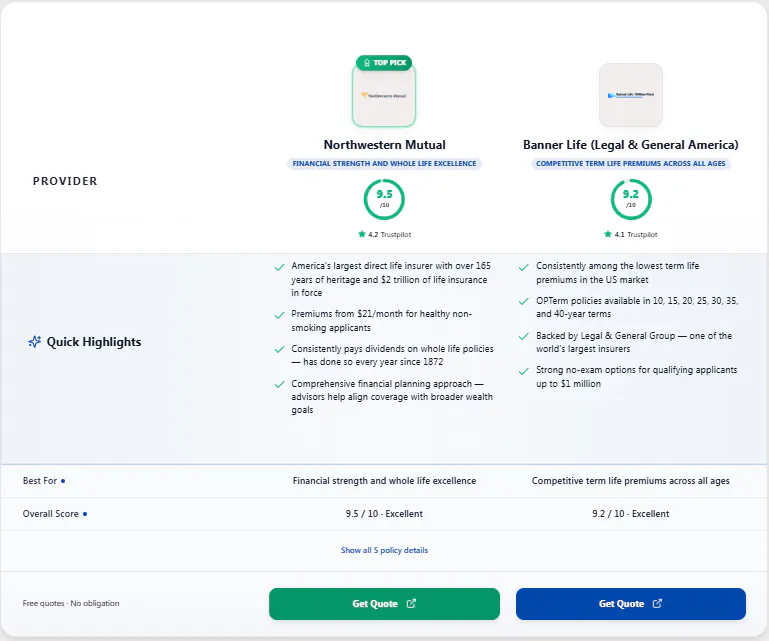Screen dimensions: 769x641
Task: Click the 4.2 Trustpilot star icon
Action: (x=362, y=234)
